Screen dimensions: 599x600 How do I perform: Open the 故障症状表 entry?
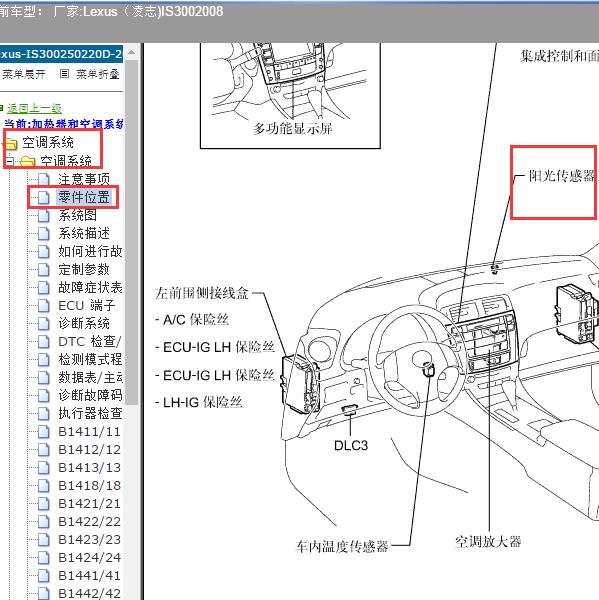[x=90, y=287]
